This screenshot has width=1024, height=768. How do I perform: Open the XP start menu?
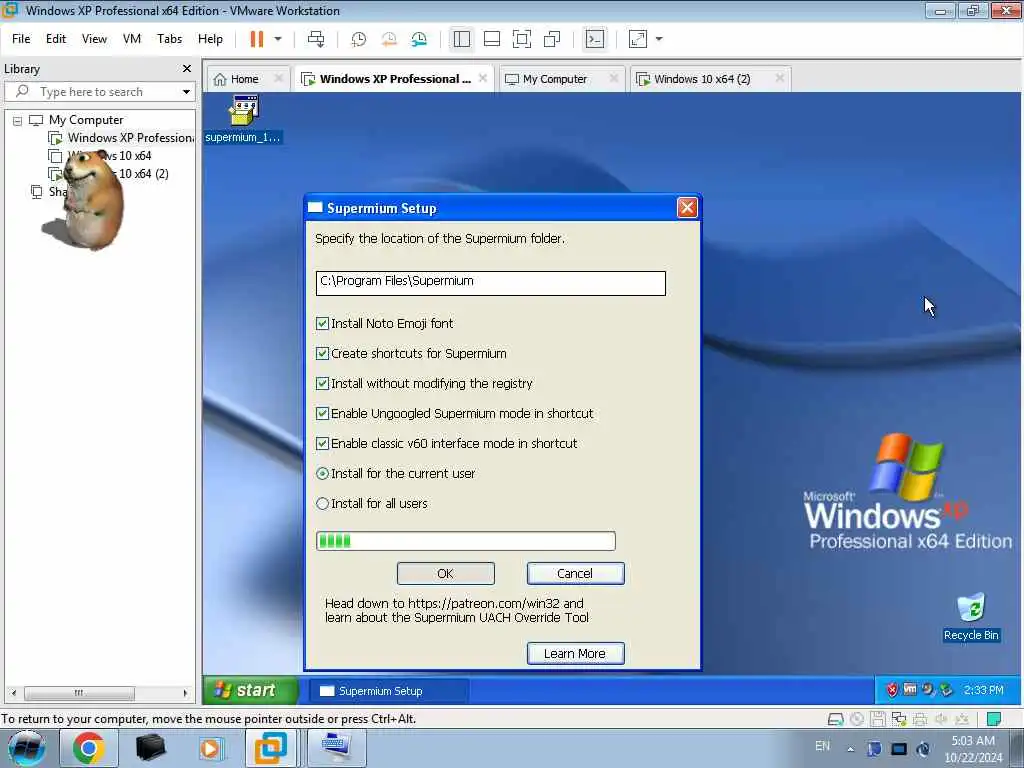coord(250,690)
